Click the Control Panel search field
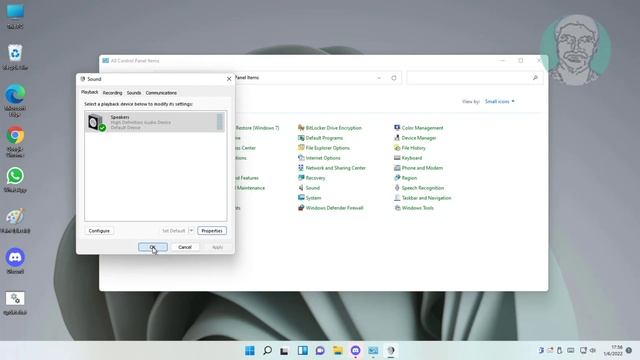 475,78
